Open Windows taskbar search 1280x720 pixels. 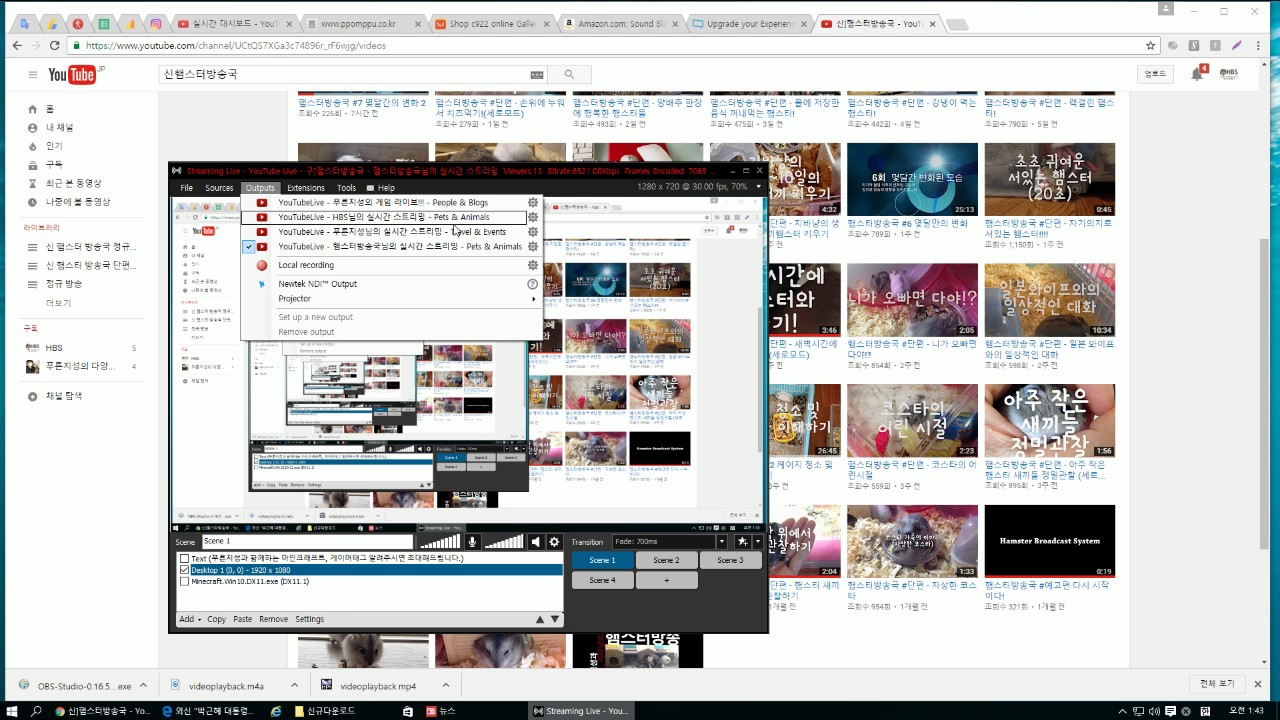tap(37, 711)
